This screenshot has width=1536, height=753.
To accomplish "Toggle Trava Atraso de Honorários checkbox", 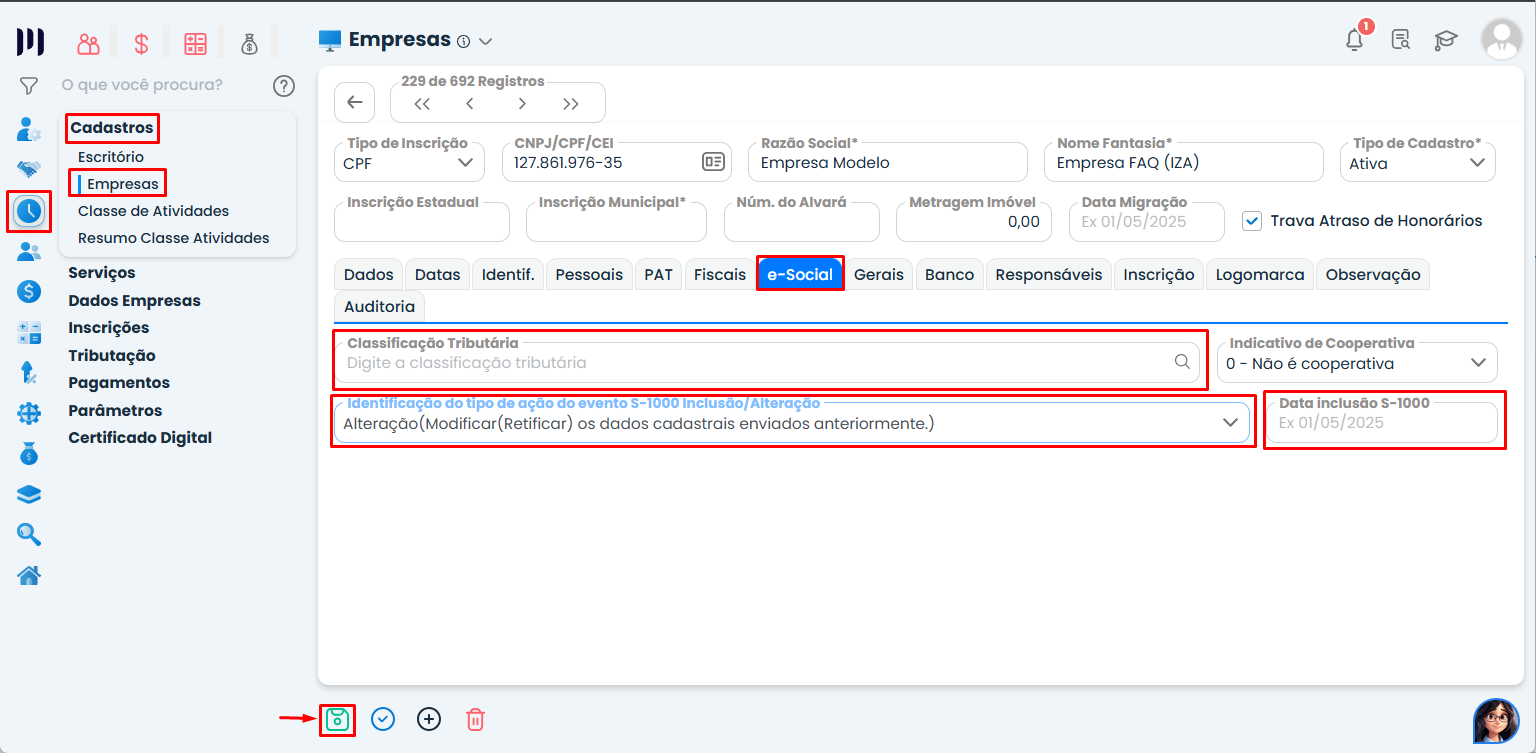I will (x=1251, y=221).
